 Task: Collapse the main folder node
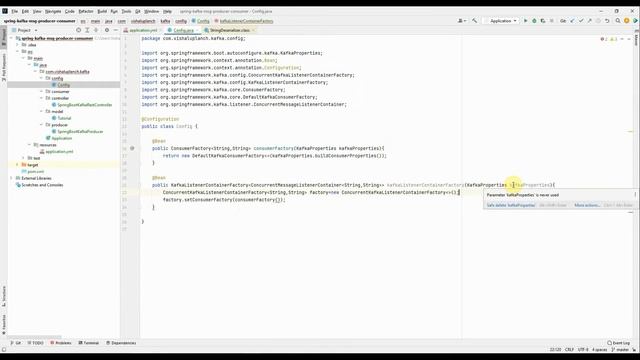(x=24, y=58)
